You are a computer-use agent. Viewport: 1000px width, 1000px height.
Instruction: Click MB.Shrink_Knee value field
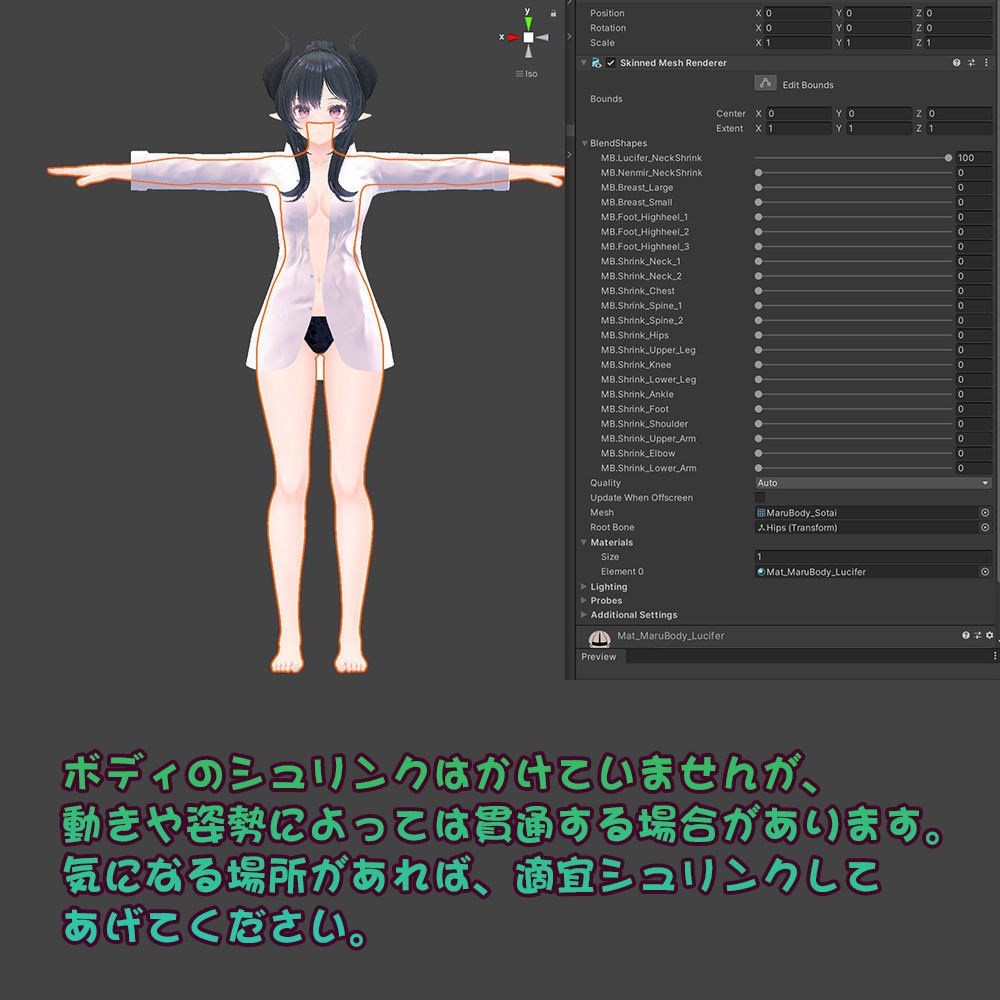point(974,365)
